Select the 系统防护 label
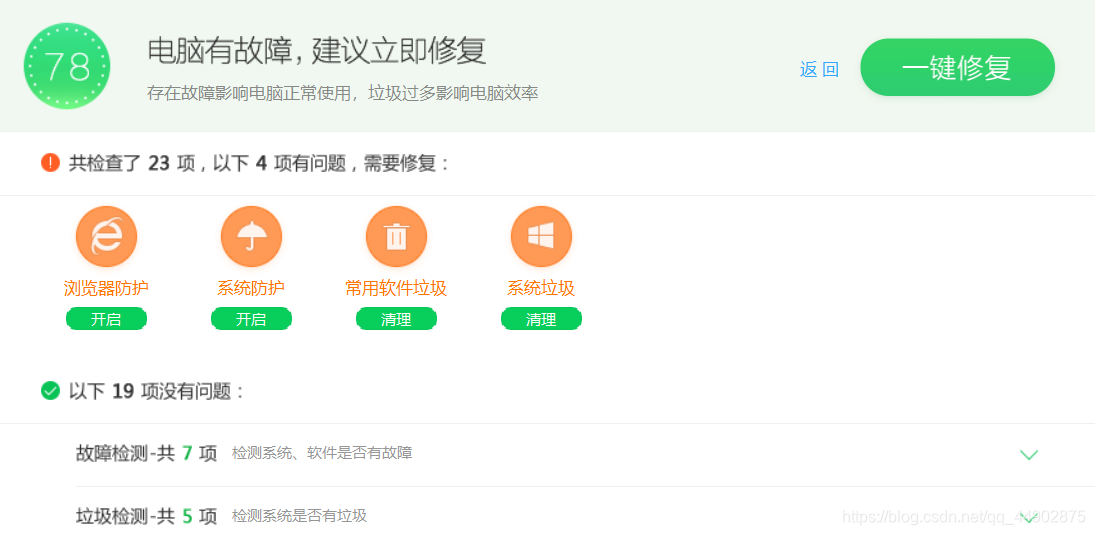Viewport: 1095px width, 535px height. (251, 288)
